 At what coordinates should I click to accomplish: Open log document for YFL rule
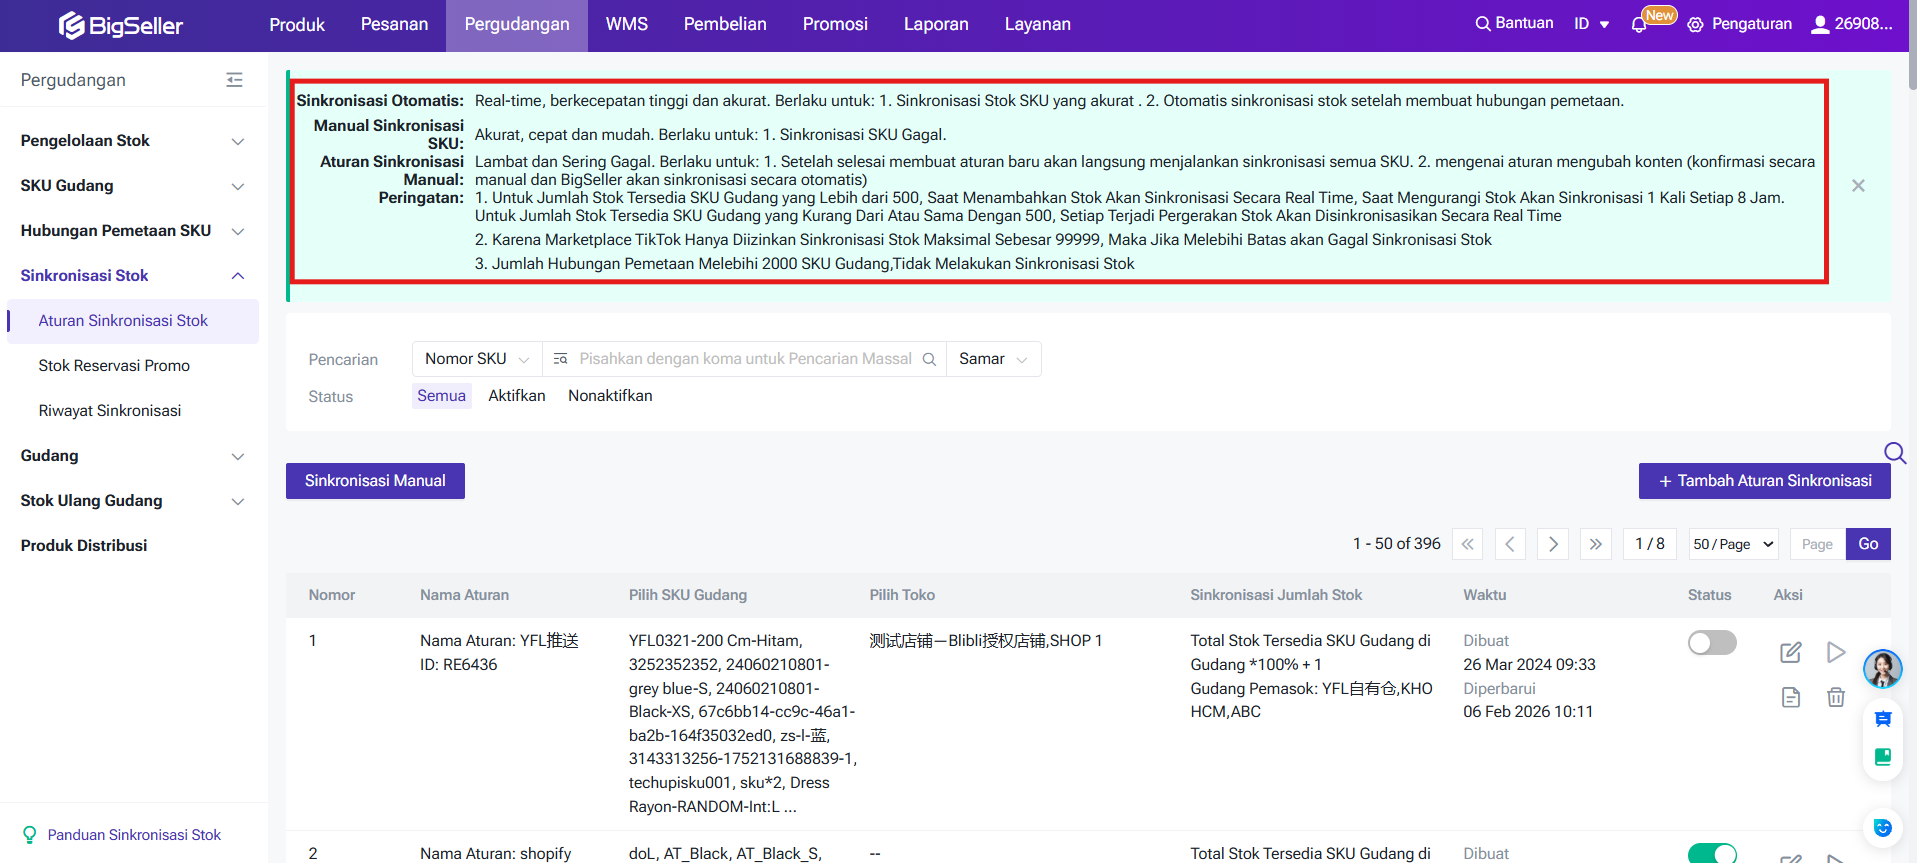pyautogui.click(x=1790, y=697)
